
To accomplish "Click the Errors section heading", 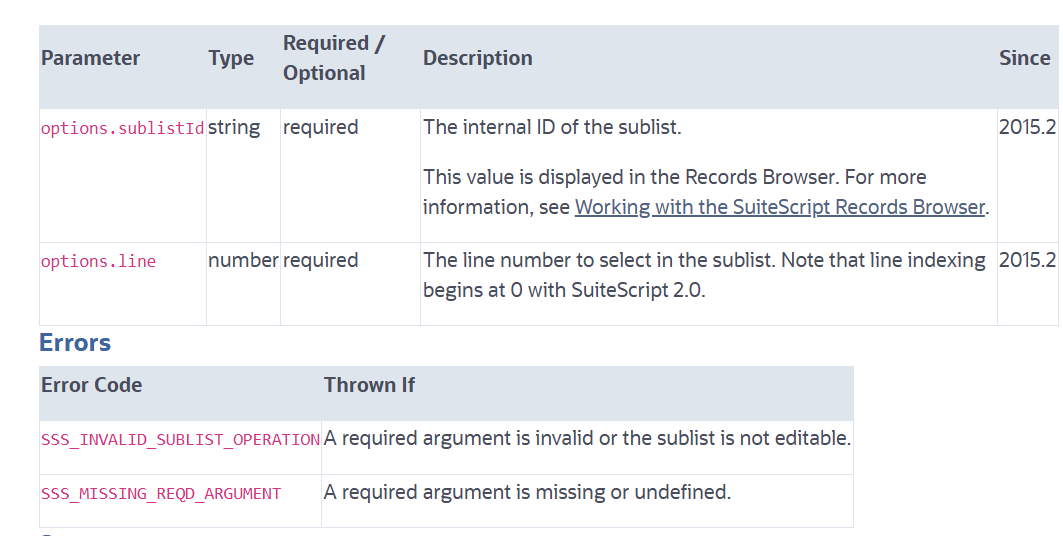I will (75, 343).
